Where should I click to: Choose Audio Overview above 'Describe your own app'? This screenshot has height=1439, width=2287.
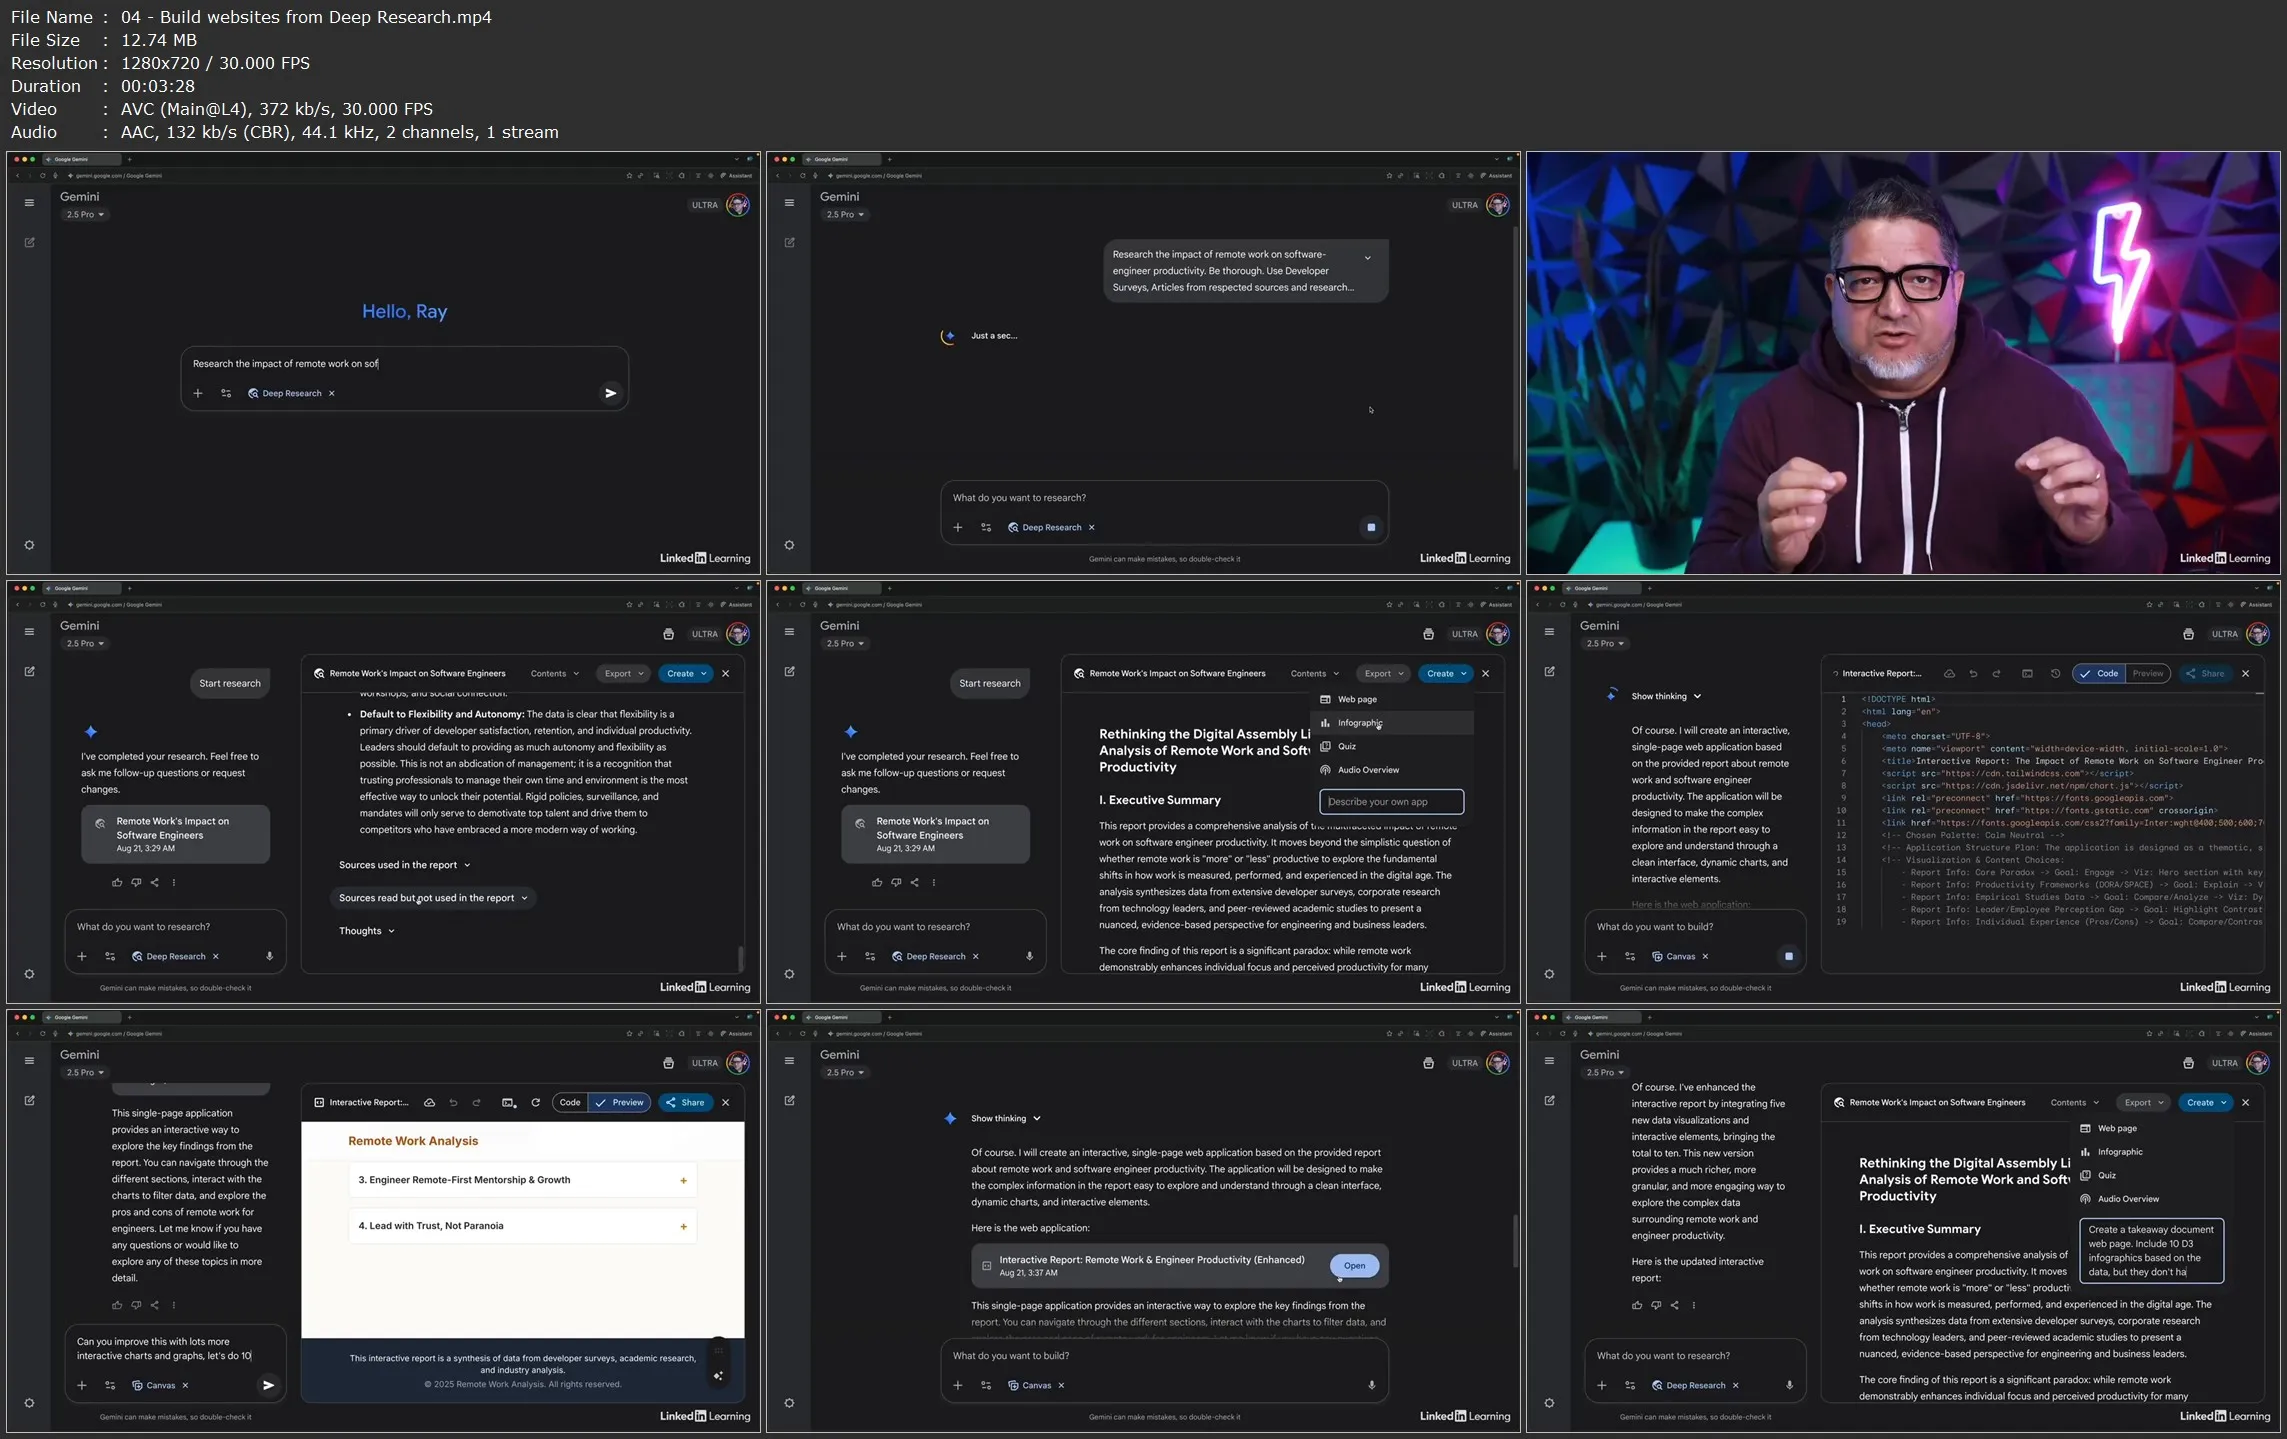(x=1391, y=770)
